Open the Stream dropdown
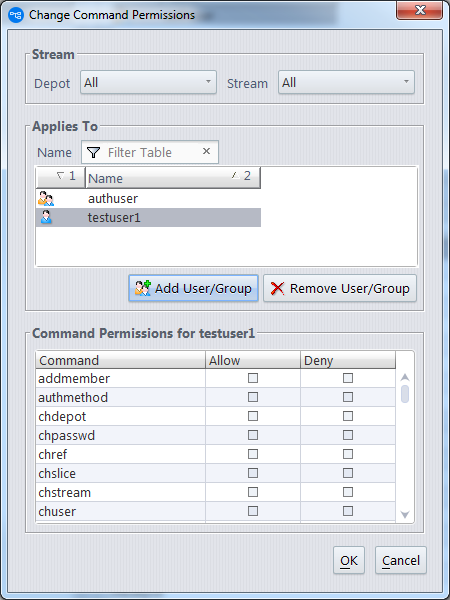 click(346, 82)
